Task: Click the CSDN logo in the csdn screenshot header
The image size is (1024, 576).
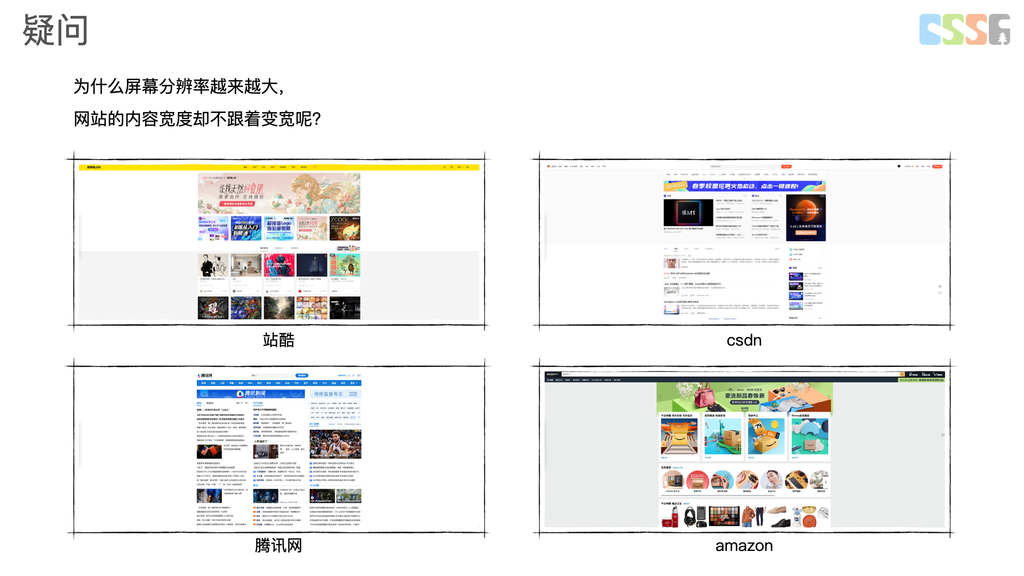Action: pyautogui.click(x=551, y=166)
